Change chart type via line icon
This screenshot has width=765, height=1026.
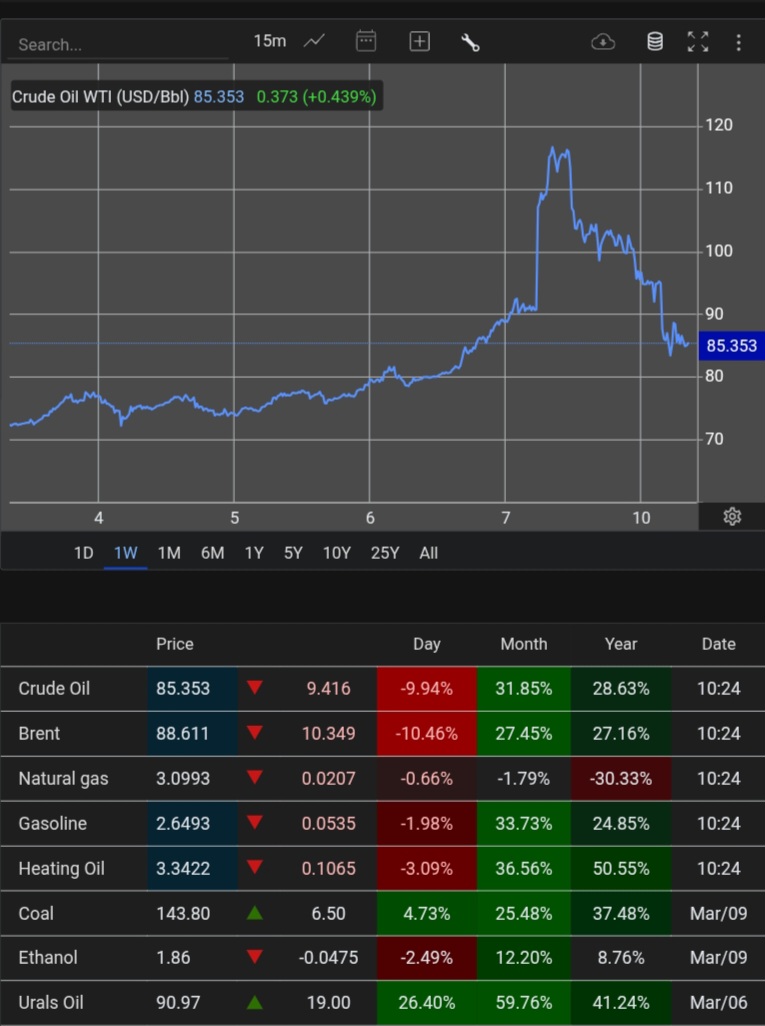click(x=314, y=41)
